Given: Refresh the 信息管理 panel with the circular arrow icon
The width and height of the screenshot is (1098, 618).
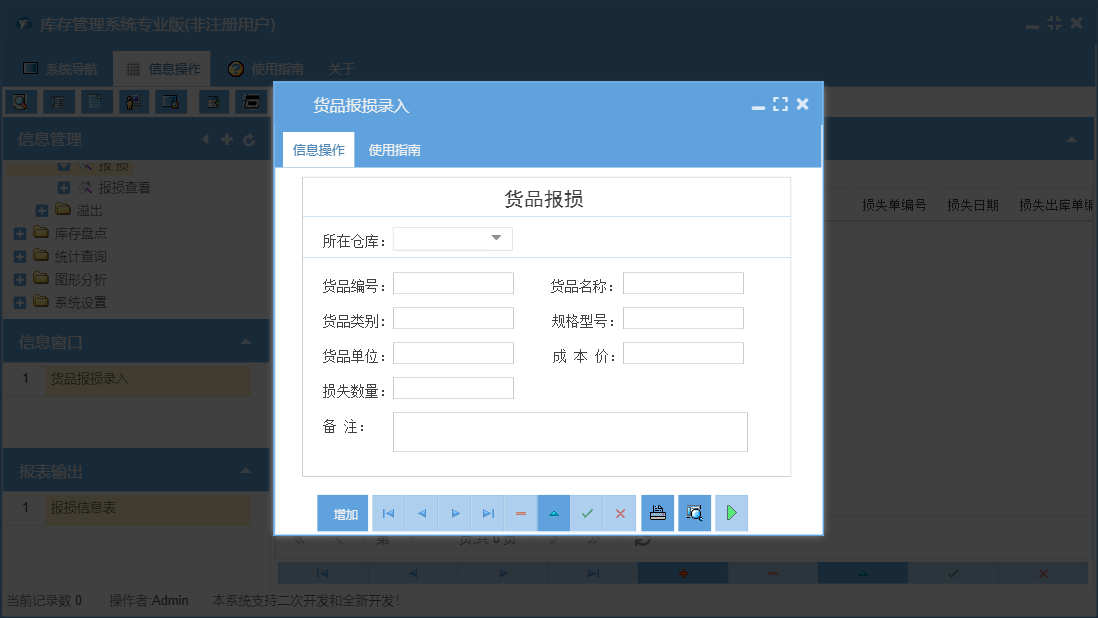Looking at the screenshot, I should click(x=248, y=139).
